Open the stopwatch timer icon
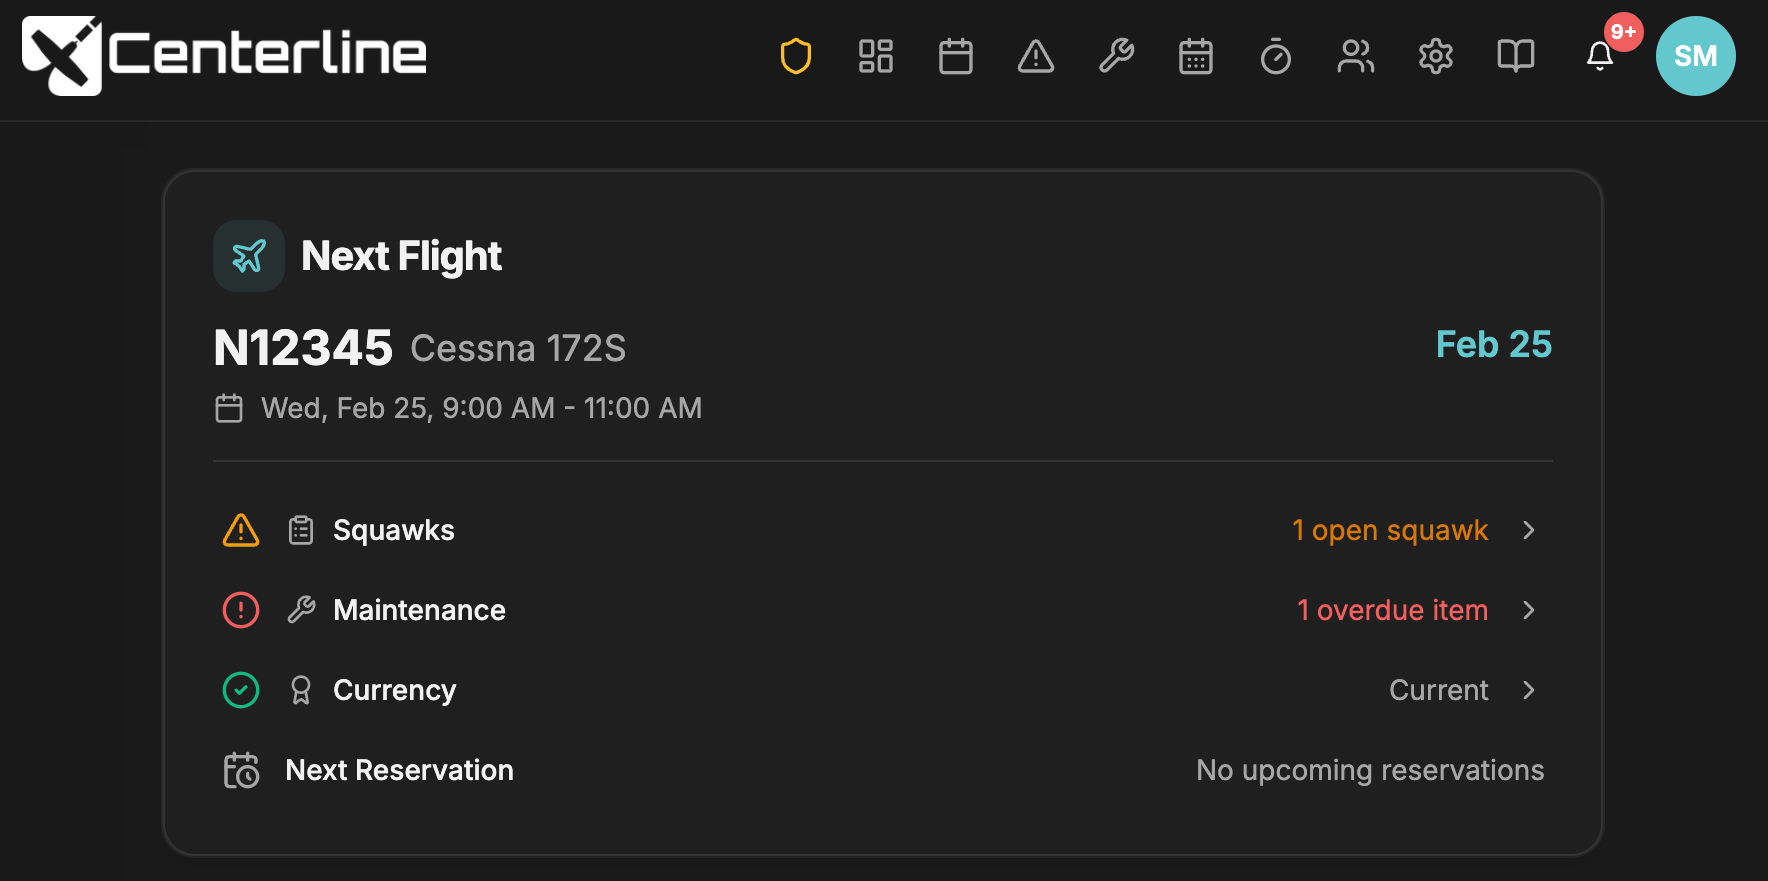This screenshot has width=1768, height=881. click(x=1276, y=56)
